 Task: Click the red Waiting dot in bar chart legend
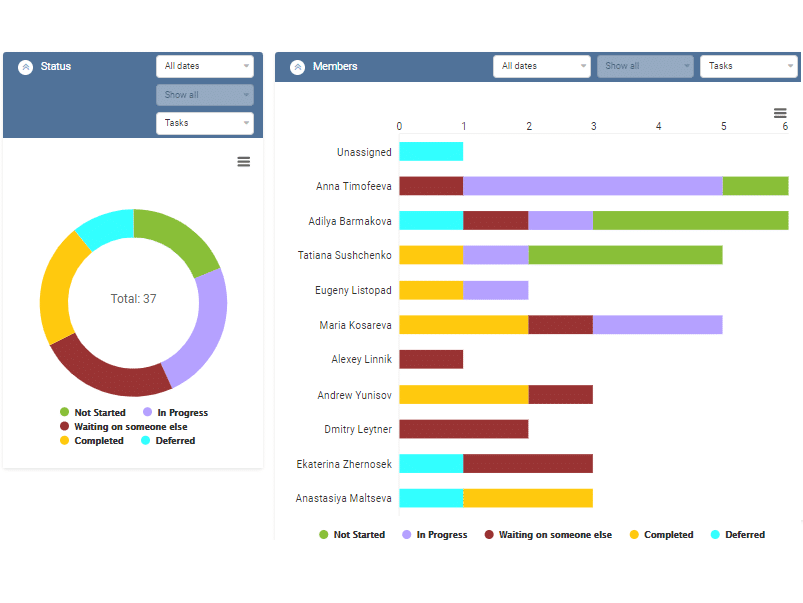pos(490,534)
